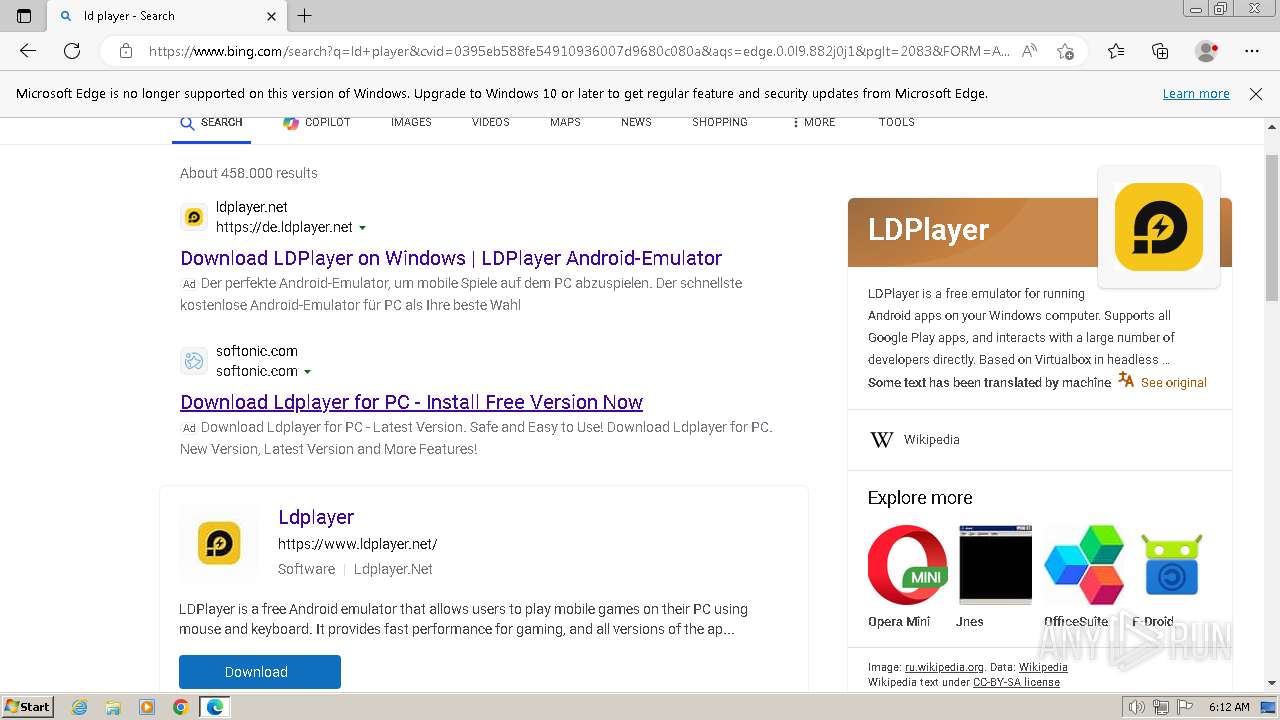
Task: Click the taskbar clock showing 6:12 AM
Action: coord(1229,707)
